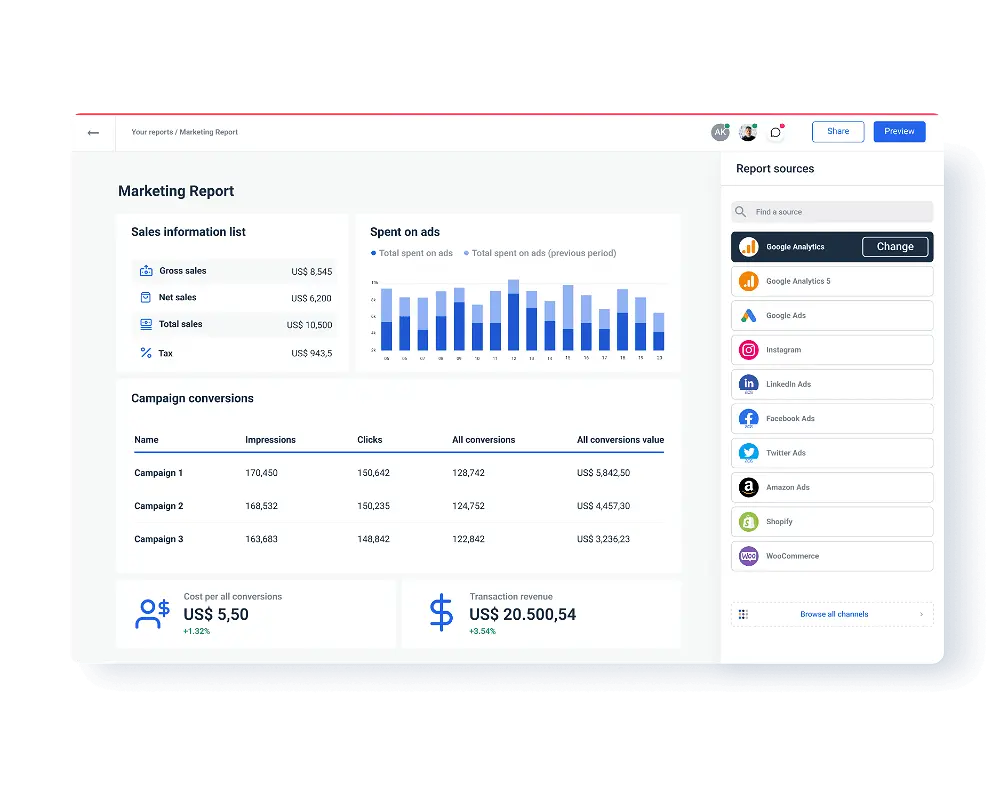Click the US$ 20.500,54 revenue figure
992x792 pixels.
pyautogui.click(x=523, y=614)
